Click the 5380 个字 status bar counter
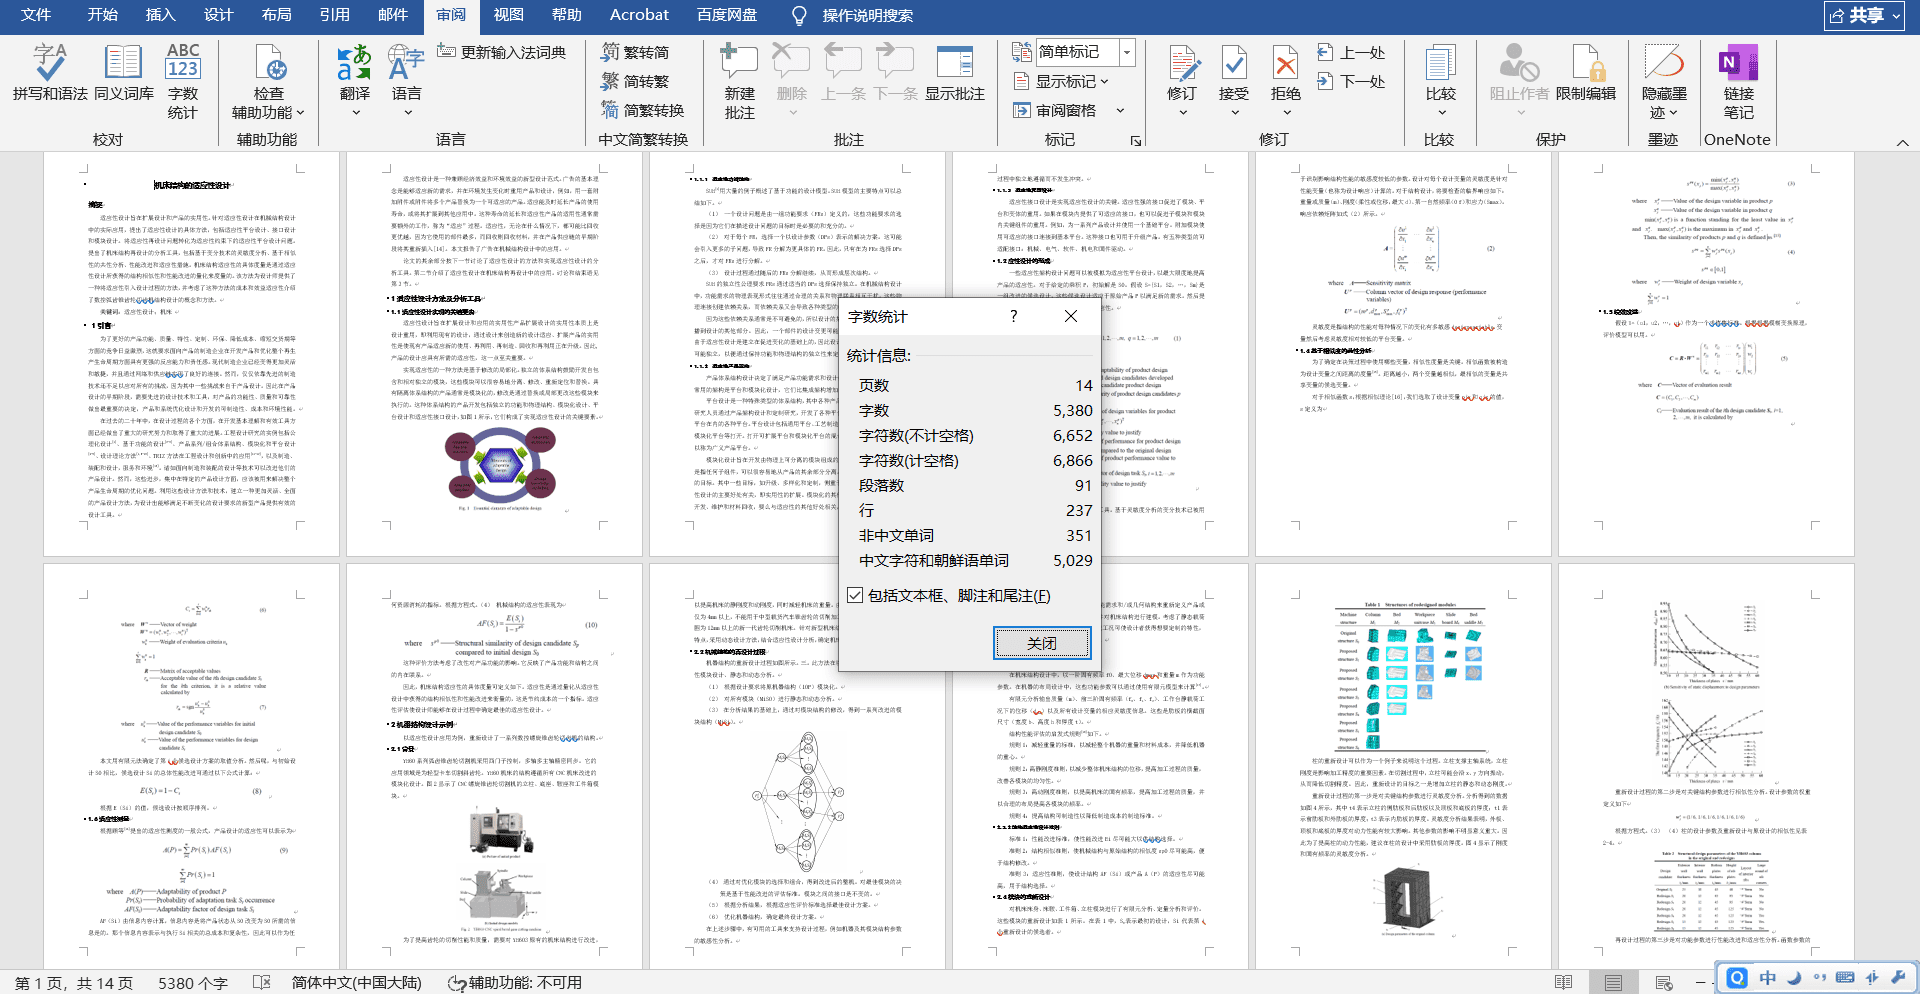Viewport: 1920px width, 994px height. point(193,983)
